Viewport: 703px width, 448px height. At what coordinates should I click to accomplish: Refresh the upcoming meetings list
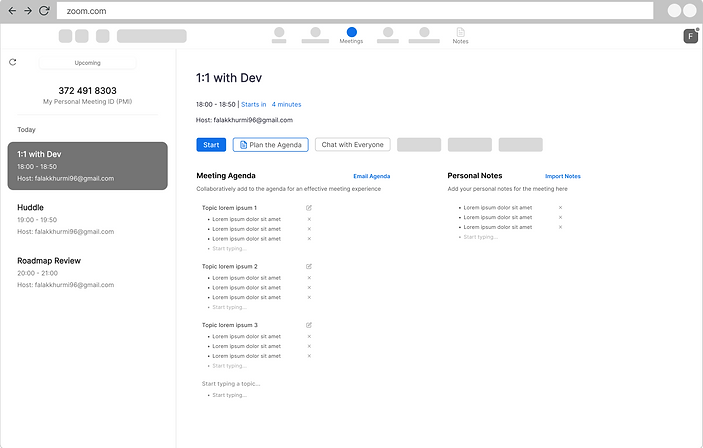pyautogui.click(x=13, y=62)
